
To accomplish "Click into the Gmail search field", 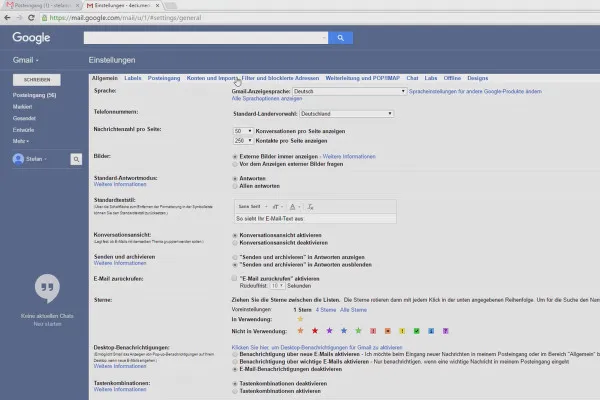I will [x=206, y=38].
